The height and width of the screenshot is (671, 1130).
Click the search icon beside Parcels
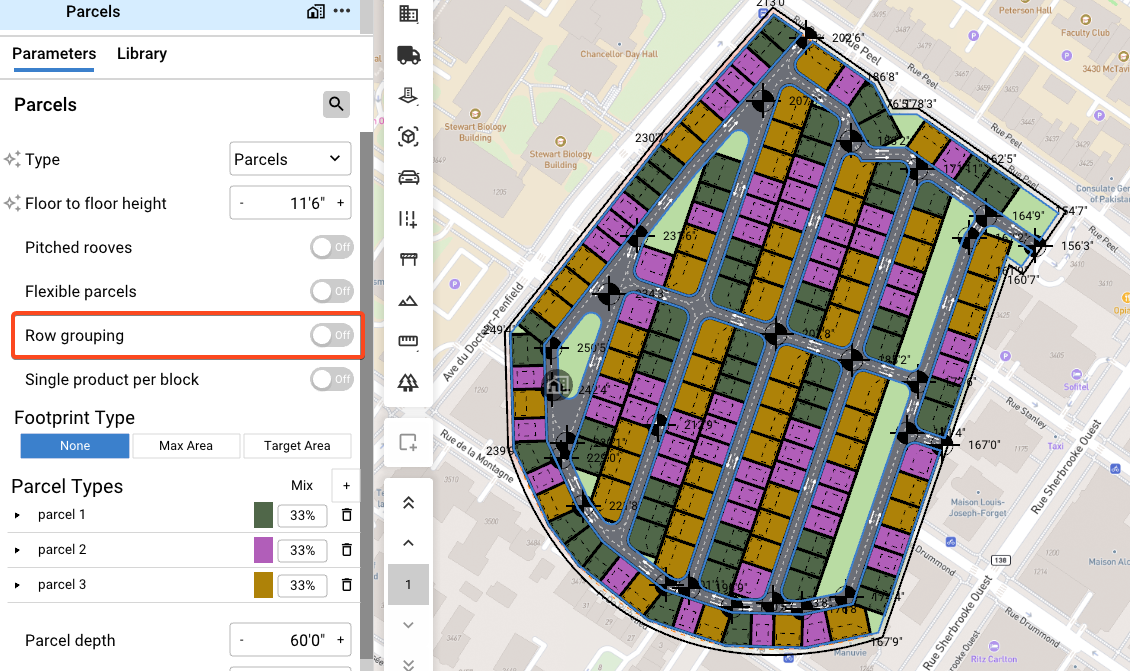point(336,105)
